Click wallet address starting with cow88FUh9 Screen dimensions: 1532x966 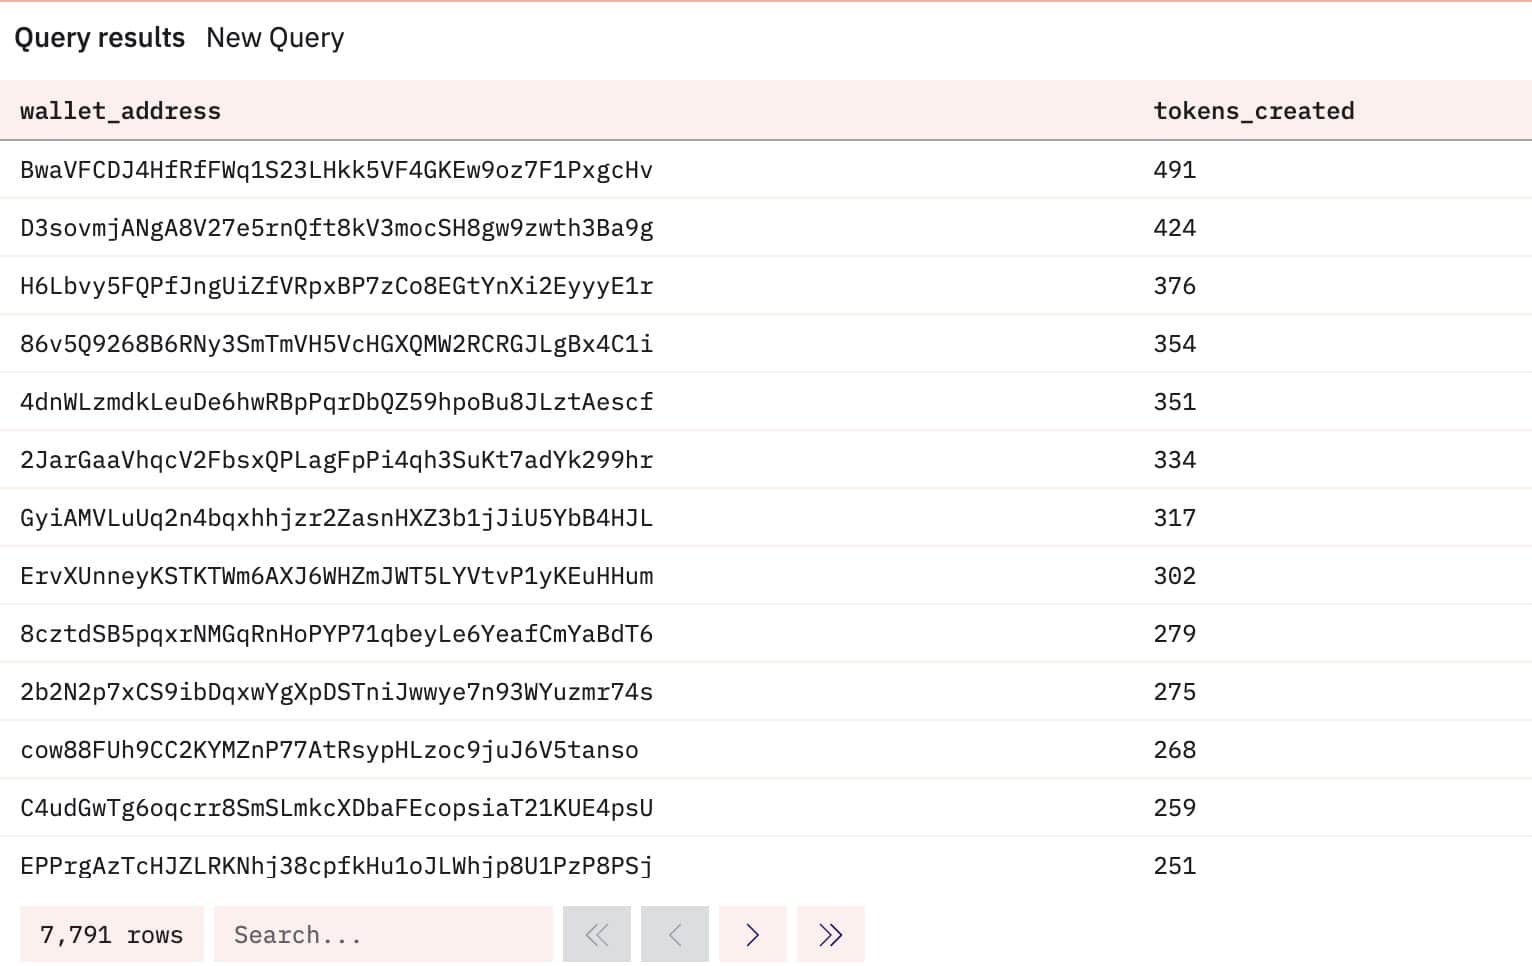click(x=329, y=750)
